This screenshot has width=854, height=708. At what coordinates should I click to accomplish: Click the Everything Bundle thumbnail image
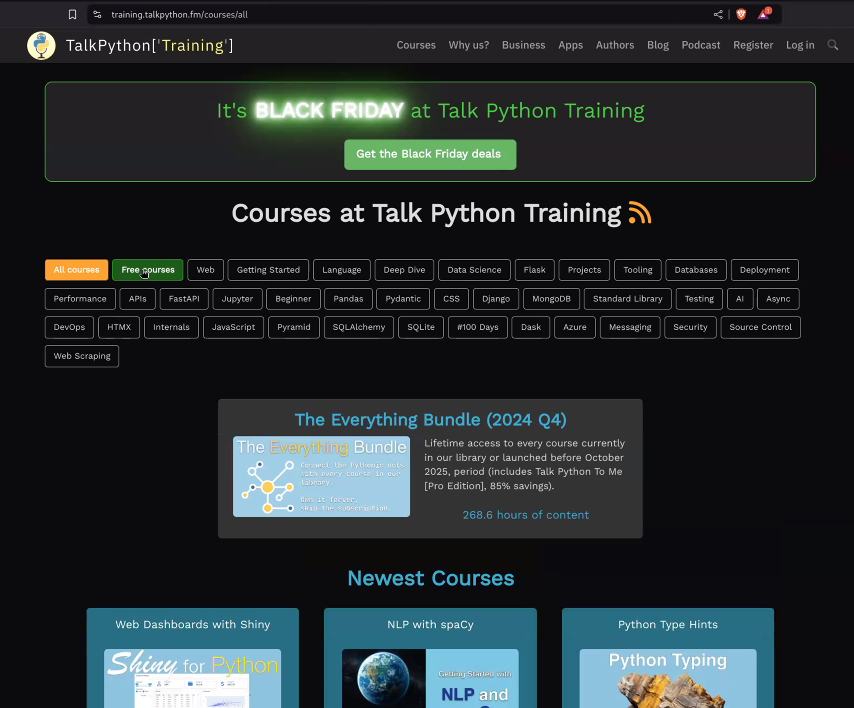321,477
